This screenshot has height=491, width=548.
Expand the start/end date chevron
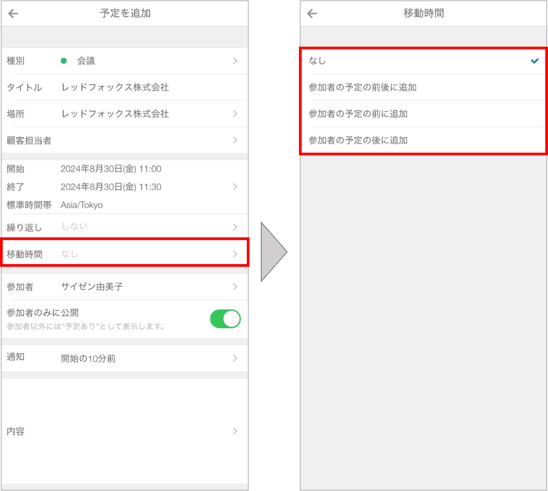(235, 187)
